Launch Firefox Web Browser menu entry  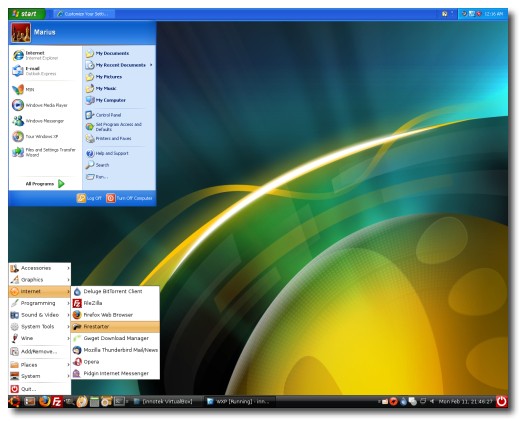(115, 315)
